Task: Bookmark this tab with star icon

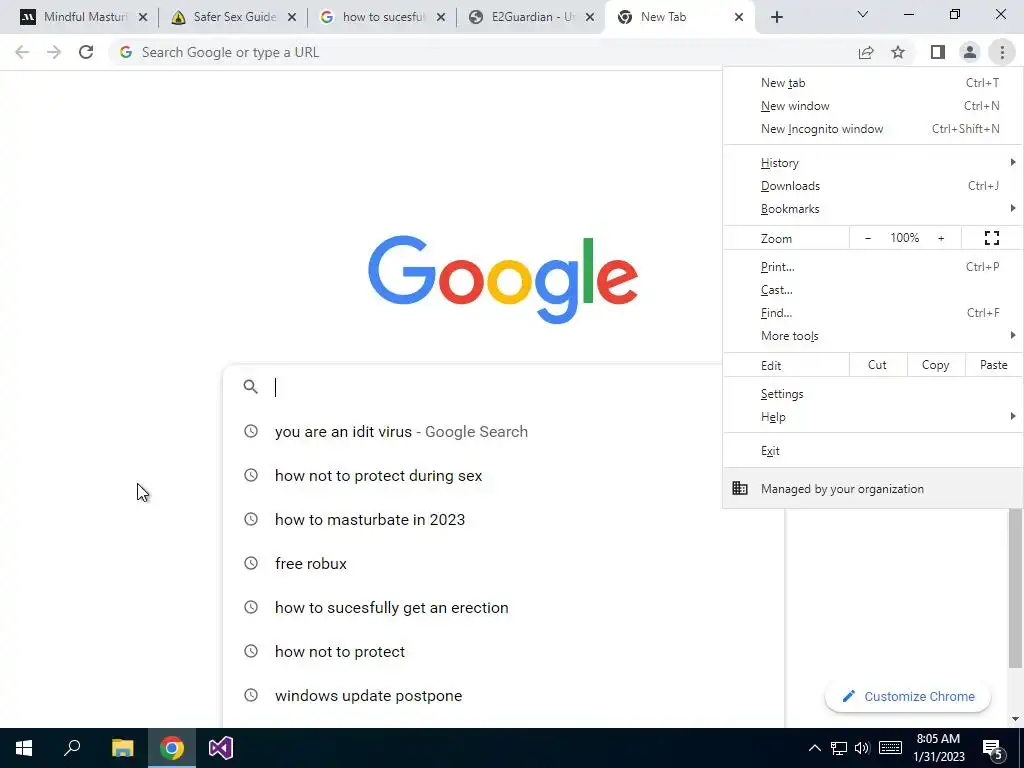Action: 898,52
